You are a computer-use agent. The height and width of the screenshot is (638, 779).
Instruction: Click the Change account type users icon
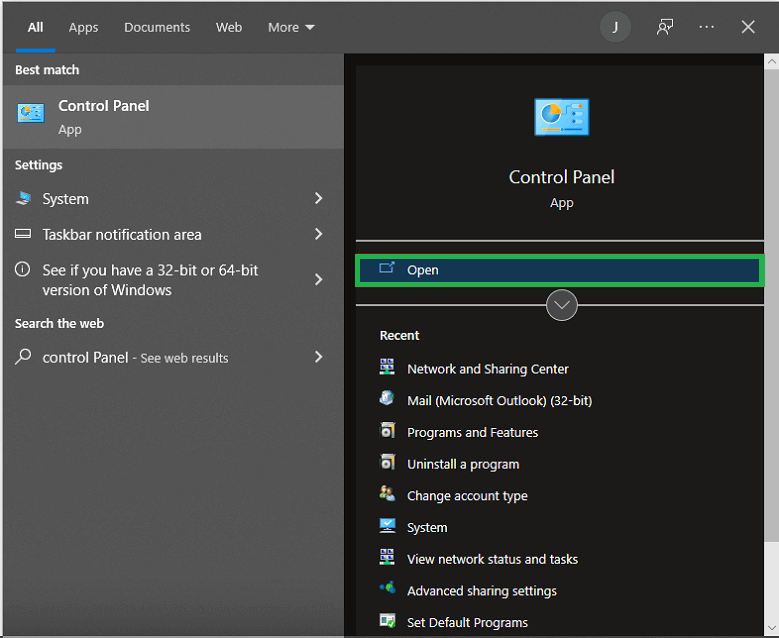(387, 493)
